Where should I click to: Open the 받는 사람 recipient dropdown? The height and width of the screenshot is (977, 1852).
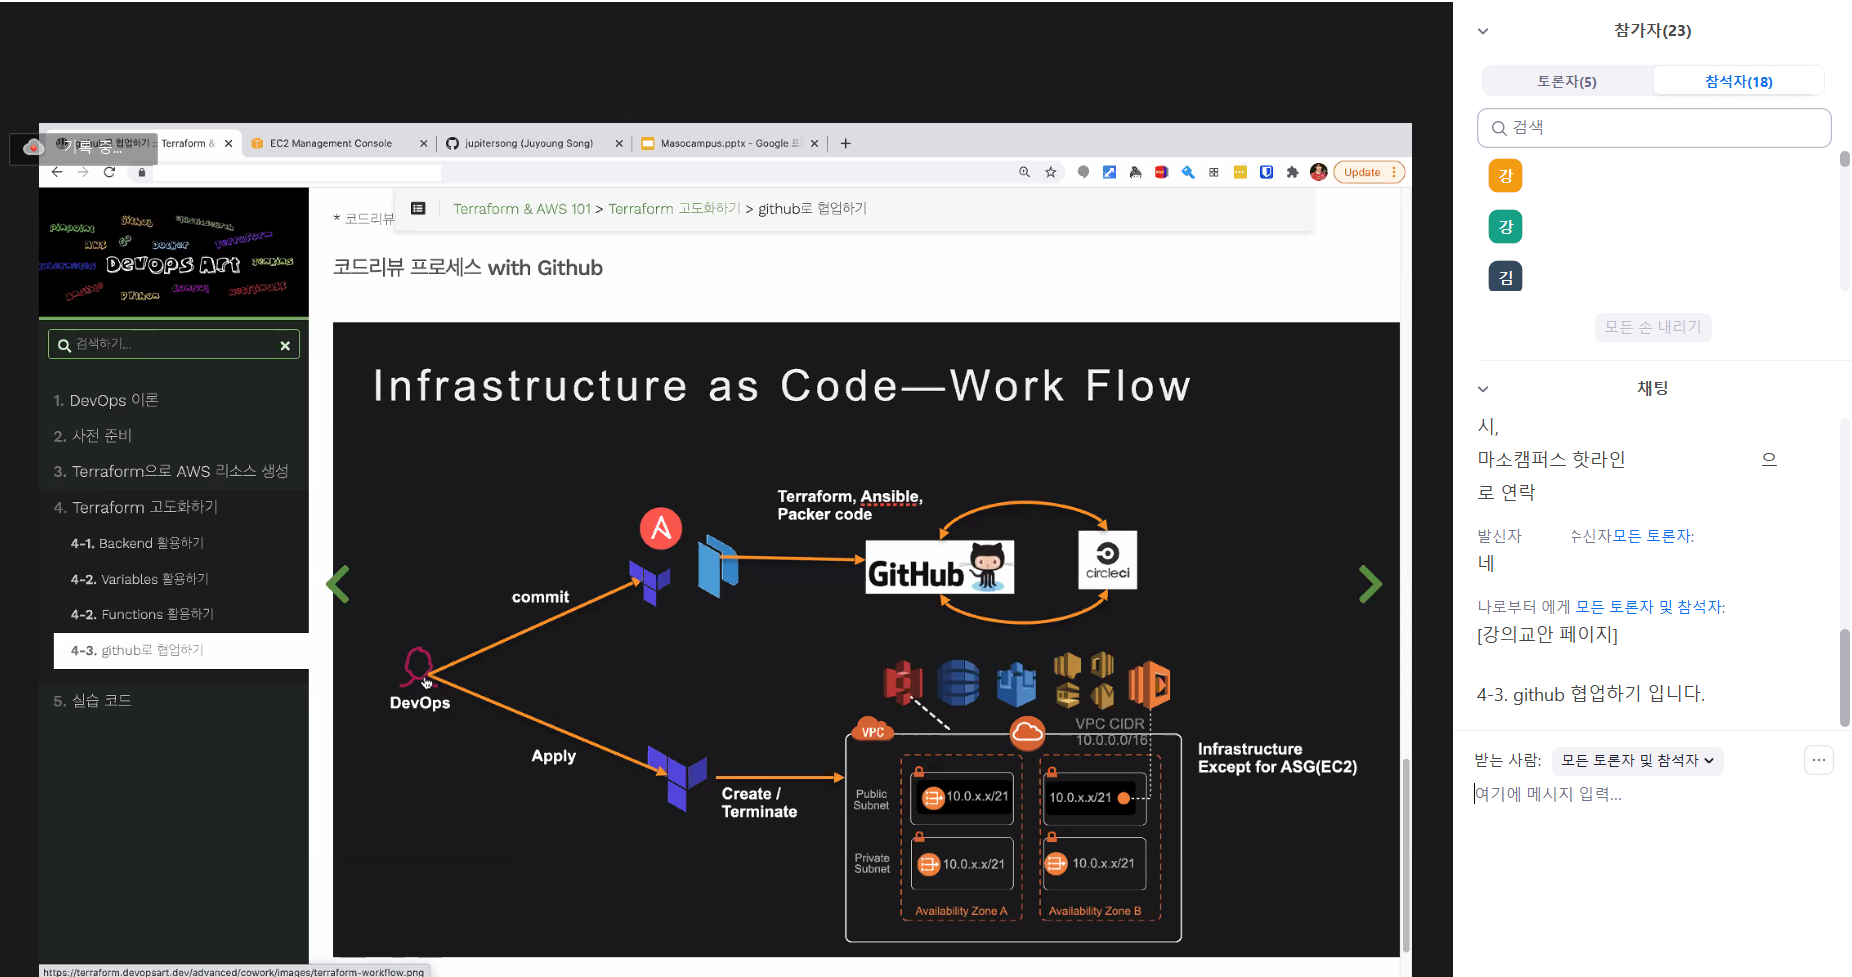(1637, 760)
